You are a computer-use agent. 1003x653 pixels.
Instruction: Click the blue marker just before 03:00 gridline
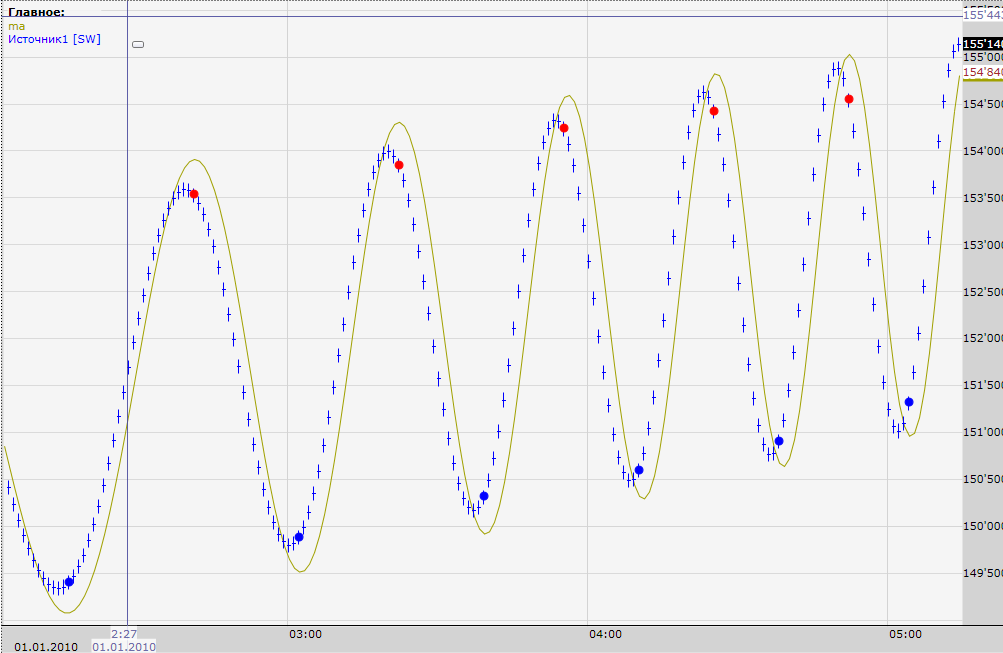tap(299, 537)
